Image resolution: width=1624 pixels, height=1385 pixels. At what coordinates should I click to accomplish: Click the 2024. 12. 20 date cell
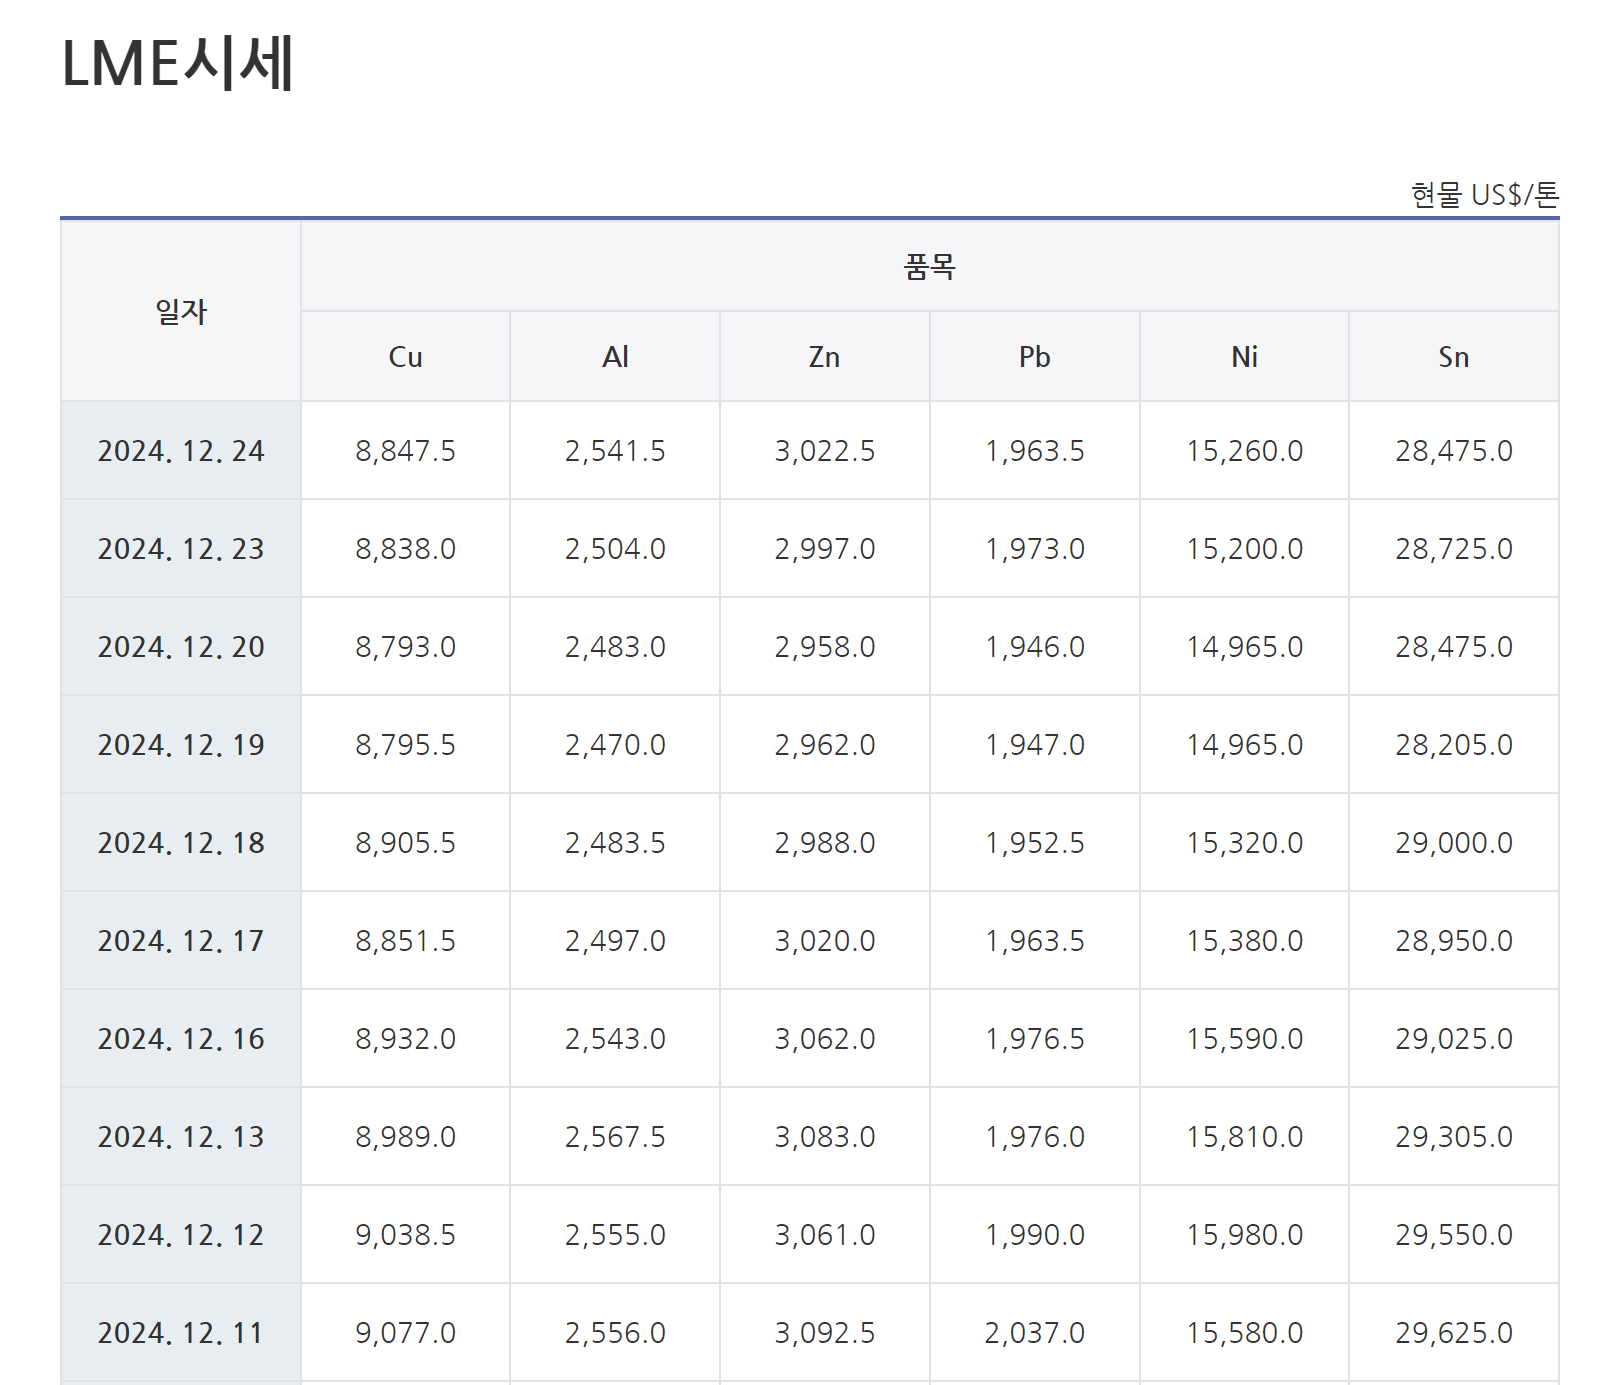[x=181, y=647]
